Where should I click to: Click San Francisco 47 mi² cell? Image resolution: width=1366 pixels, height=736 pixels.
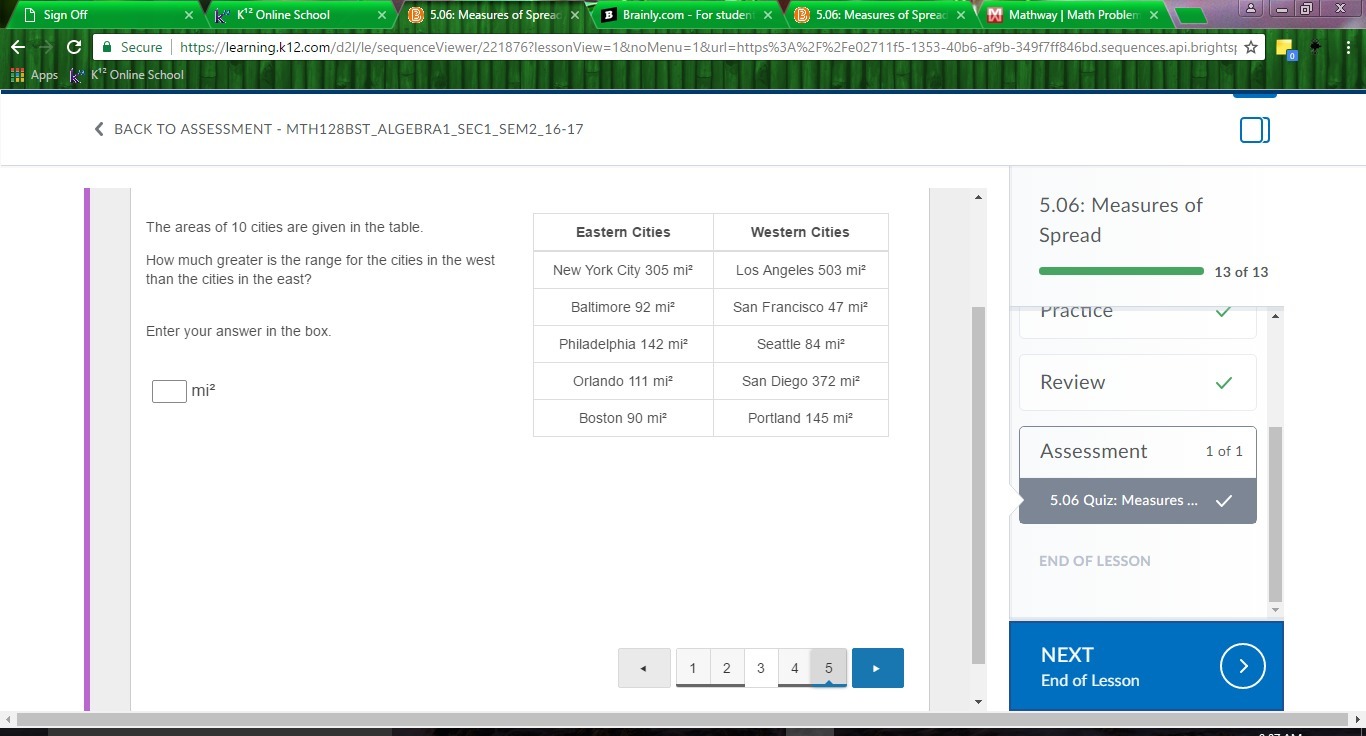(x=800, y=307)
